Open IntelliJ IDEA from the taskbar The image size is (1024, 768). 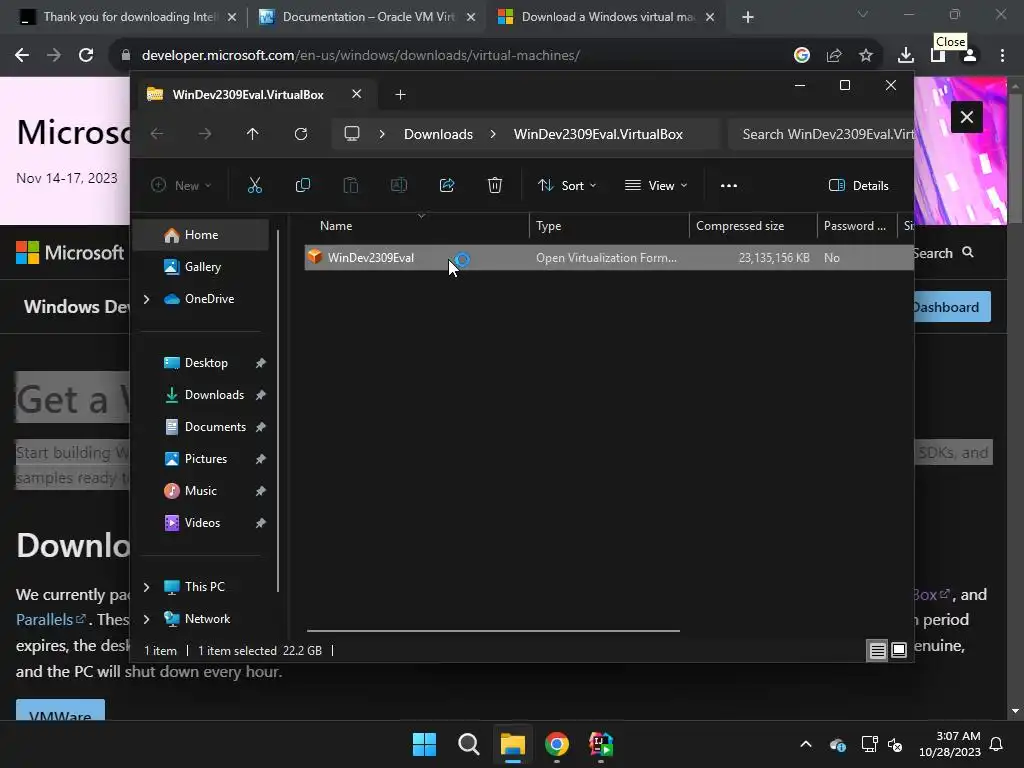[x=601, y=744]
